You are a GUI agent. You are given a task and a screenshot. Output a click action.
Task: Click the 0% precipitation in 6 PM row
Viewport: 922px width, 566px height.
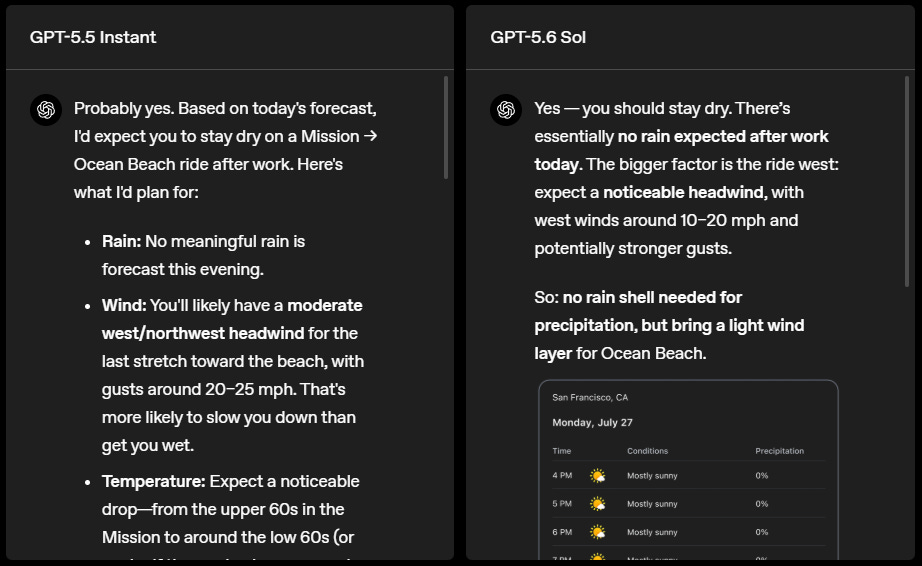click(x=761, y=532)
